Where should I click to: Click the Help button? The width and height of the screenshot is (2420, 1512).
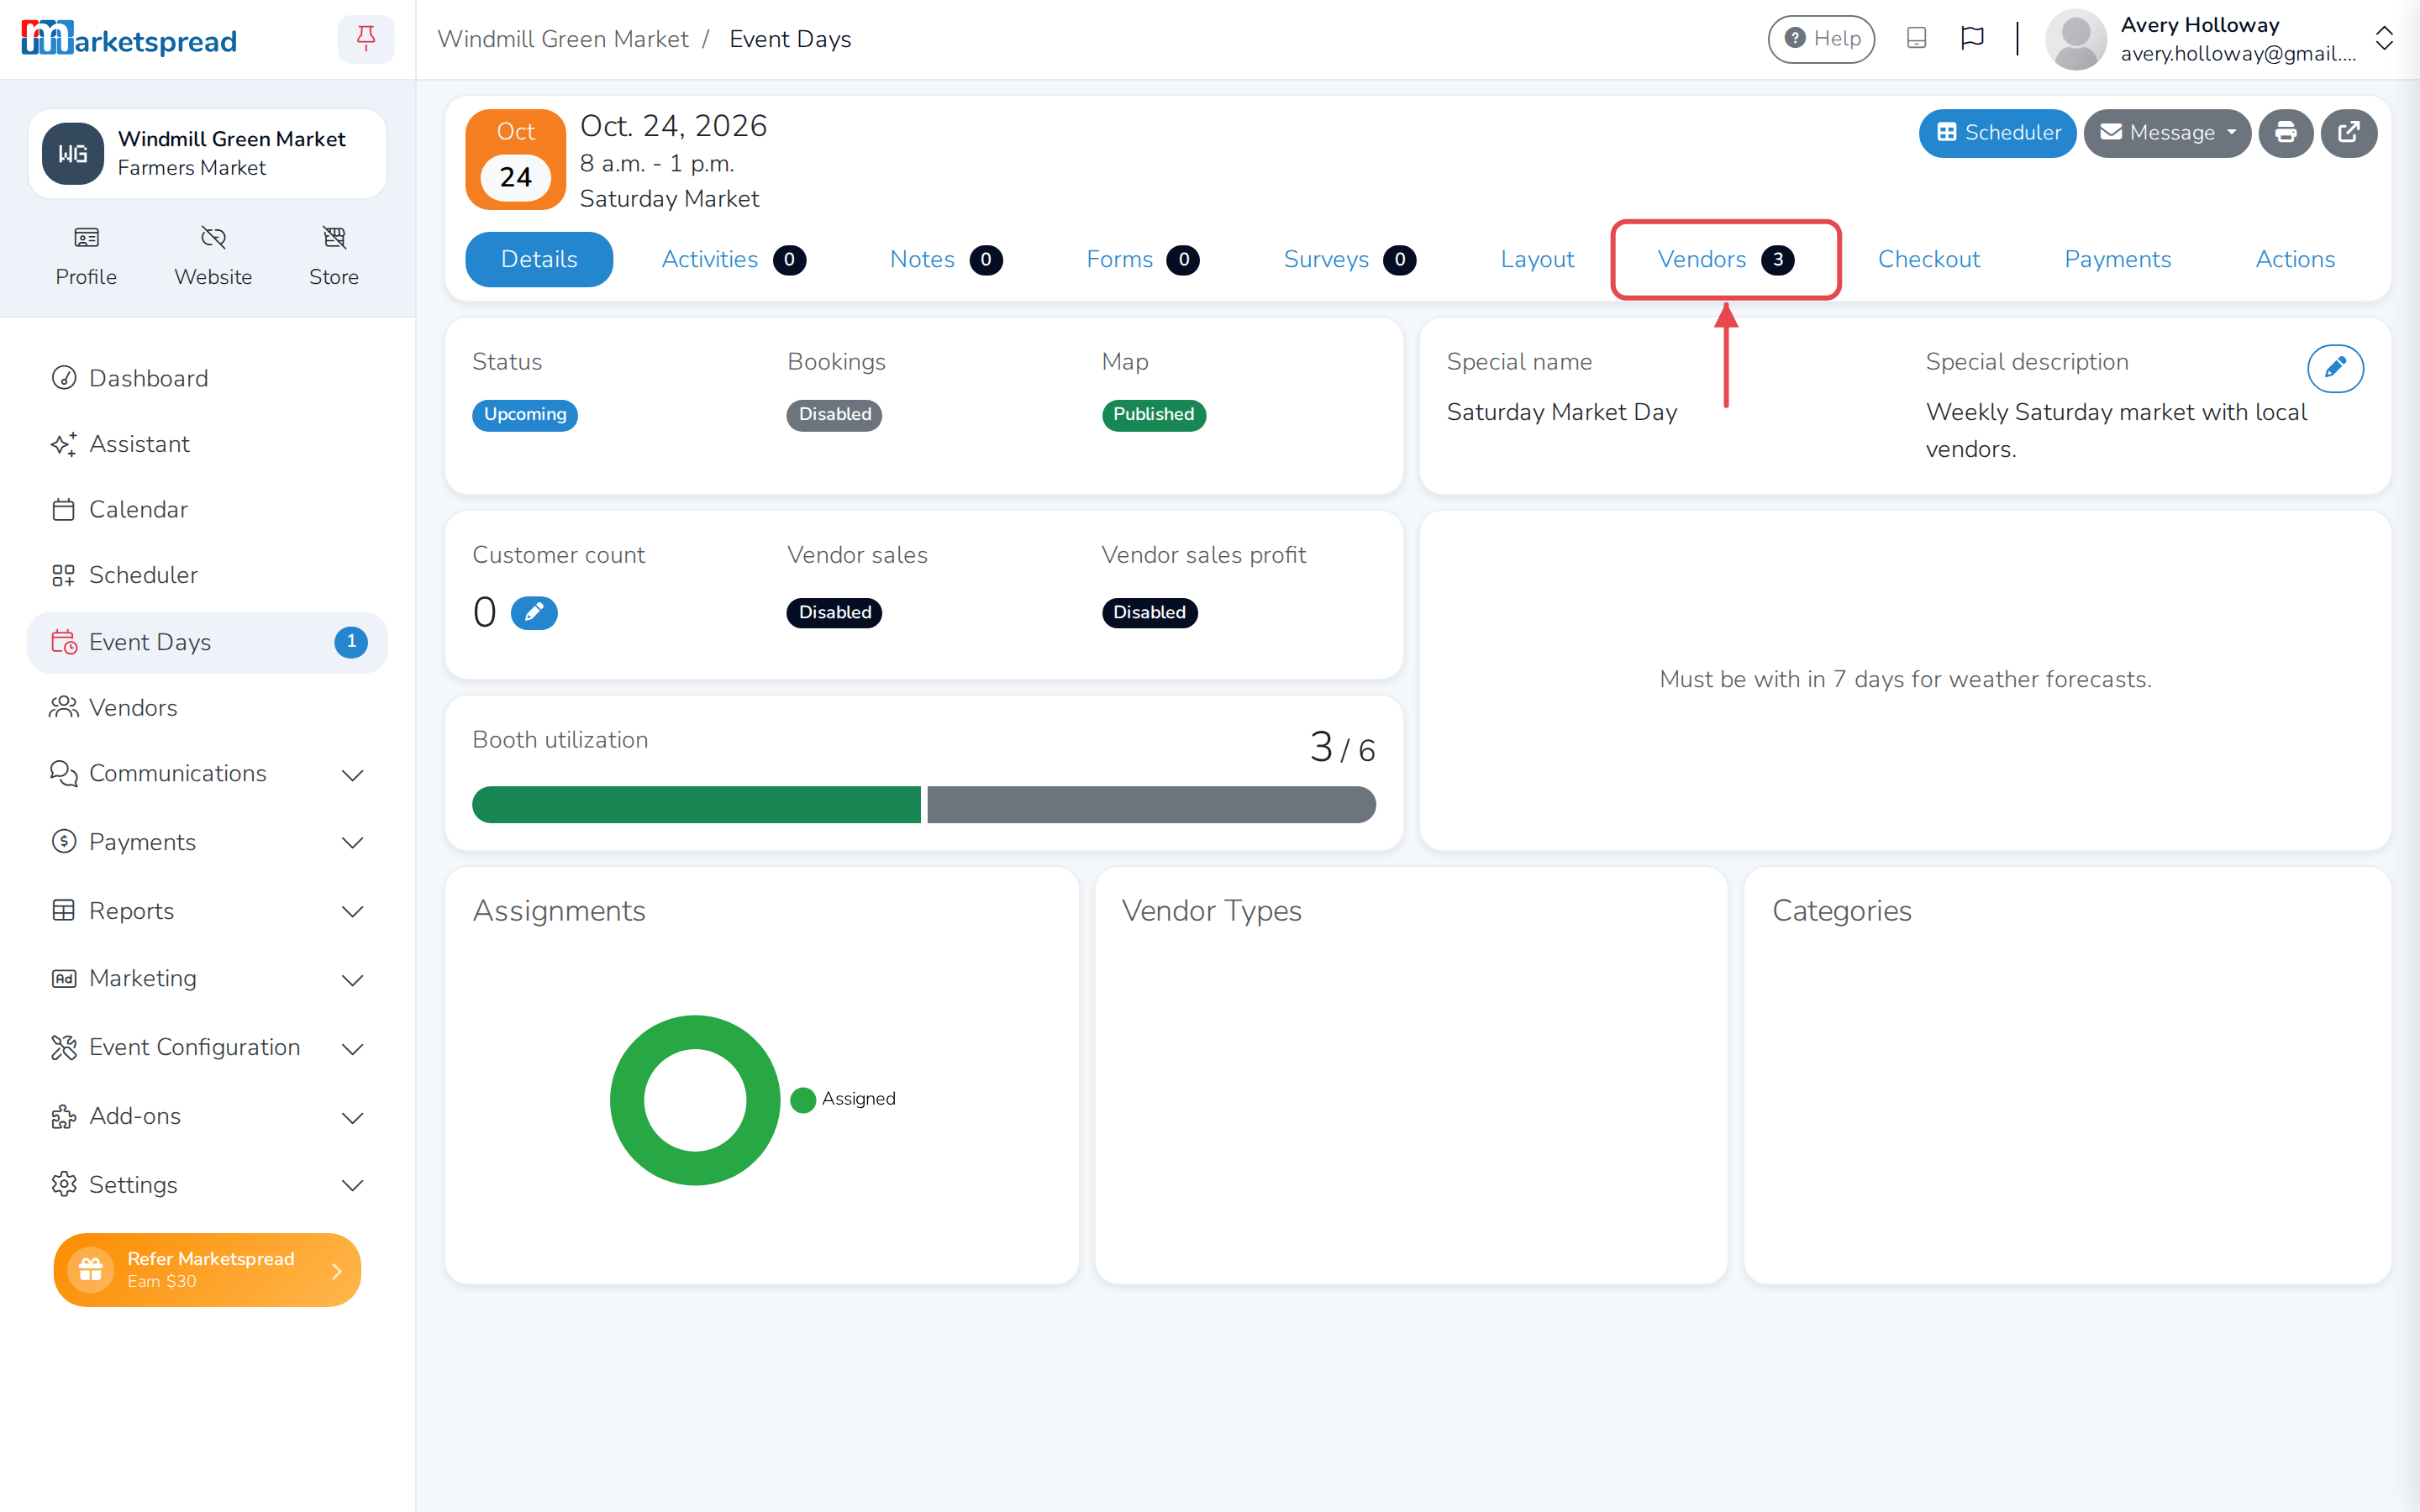point(1821,39)
